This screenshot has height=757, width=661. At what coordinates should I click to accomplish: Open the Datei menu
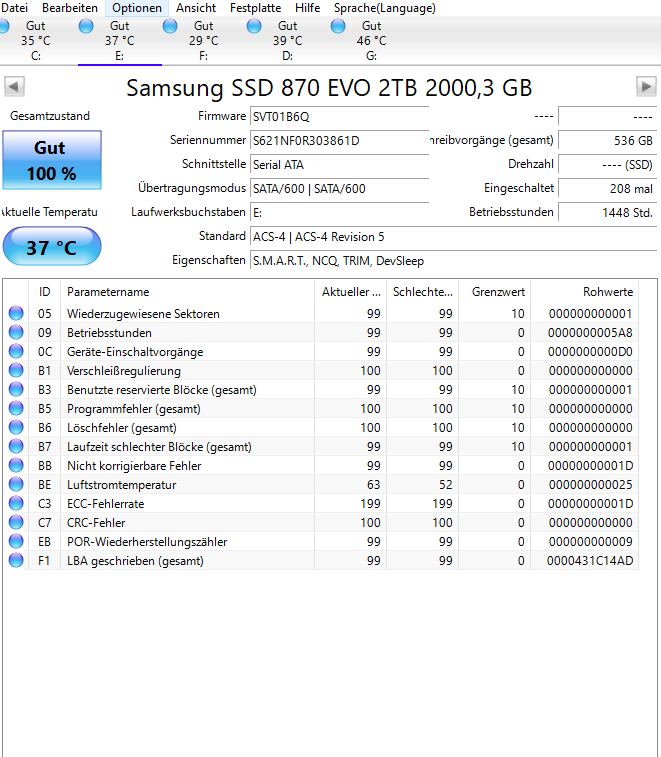click(x=14, y=8)
